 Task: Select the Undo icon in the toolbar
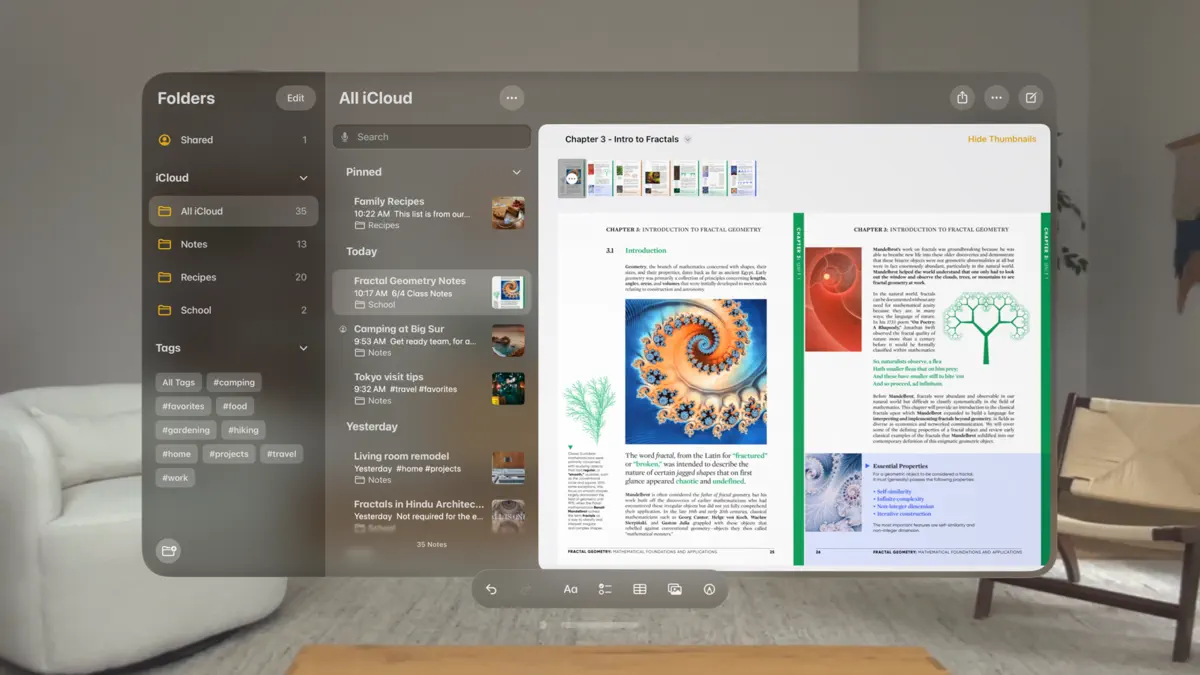point(490,589)
